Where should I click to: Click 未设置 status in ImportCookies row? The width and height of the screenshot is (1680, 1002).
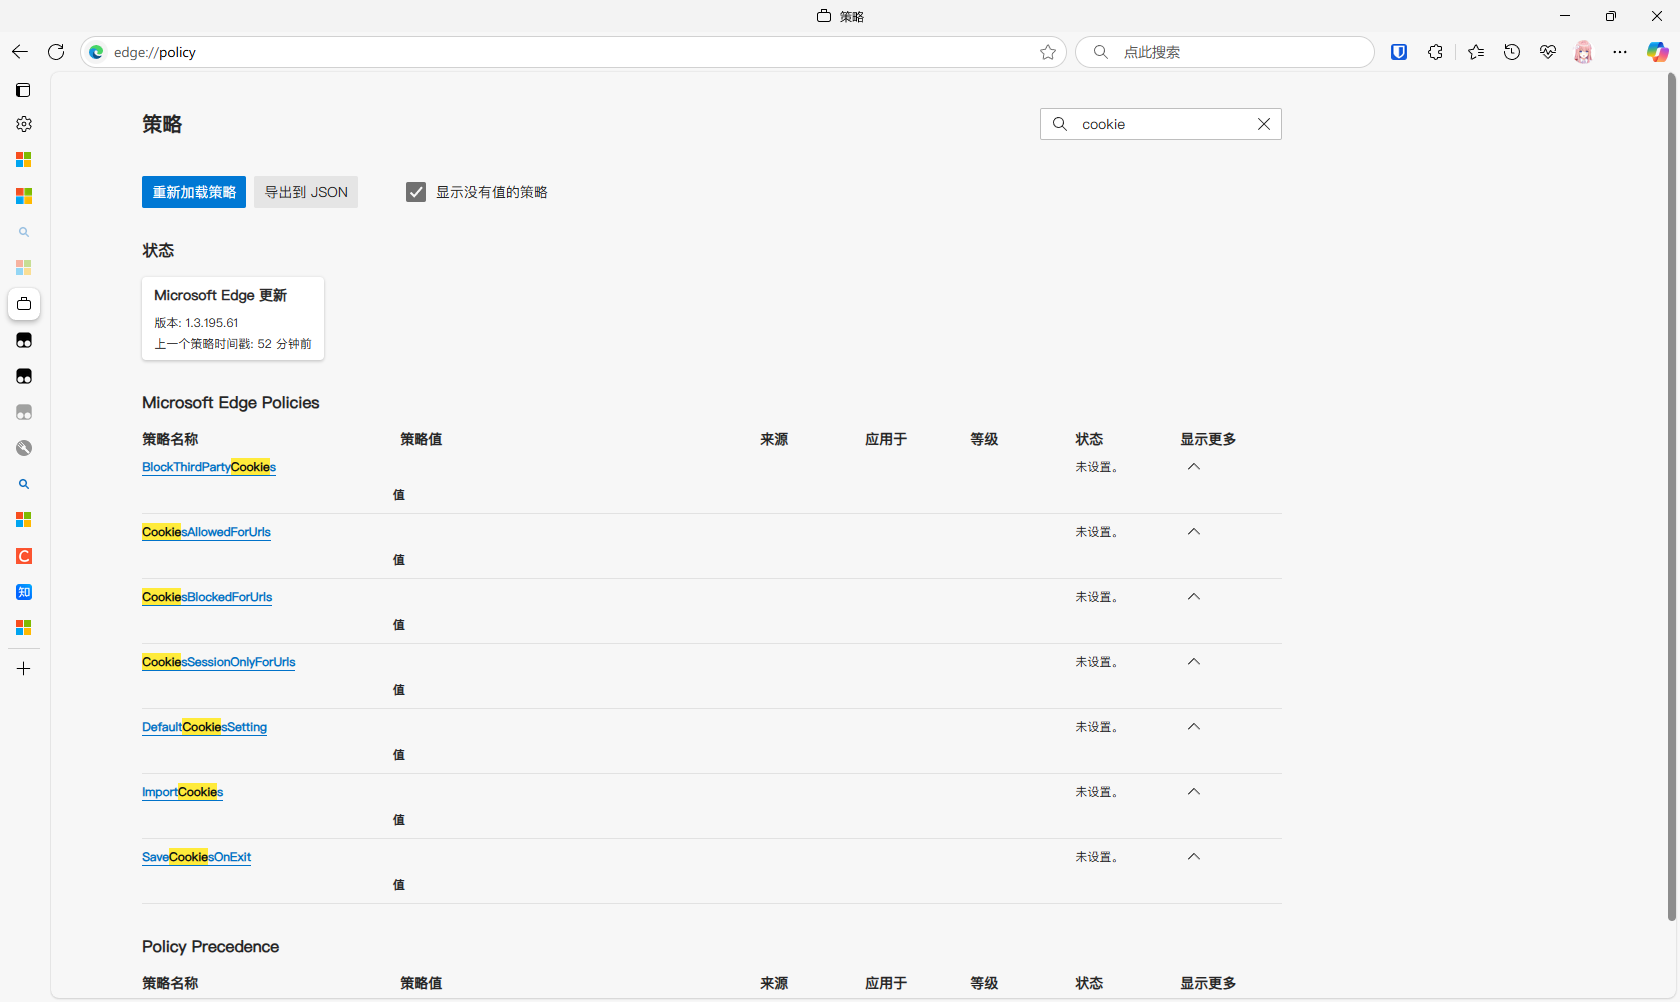[1096, 792]
